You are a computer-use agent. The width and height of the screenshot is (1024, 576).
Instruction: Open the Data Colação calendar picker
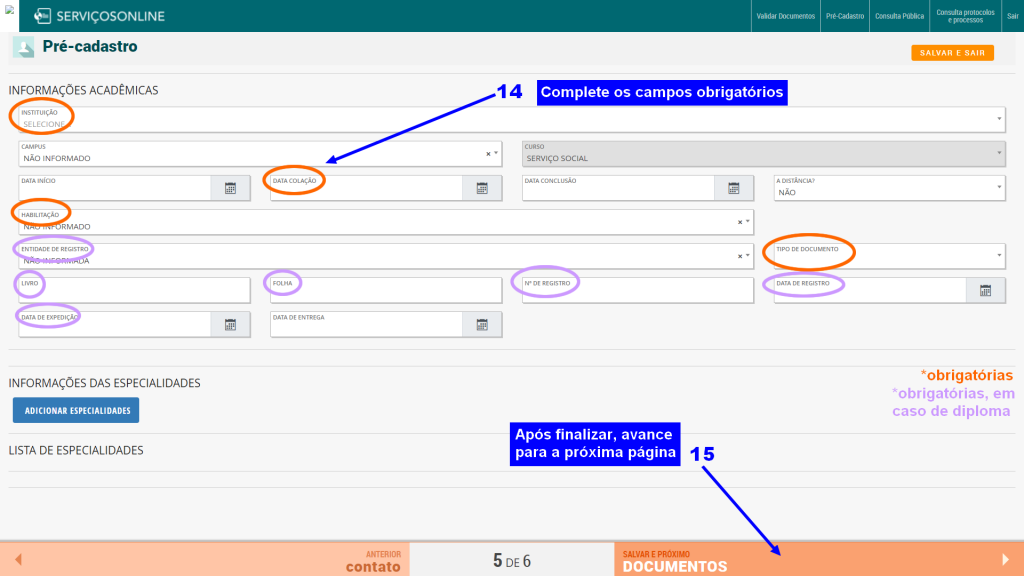tap(481, 188)
